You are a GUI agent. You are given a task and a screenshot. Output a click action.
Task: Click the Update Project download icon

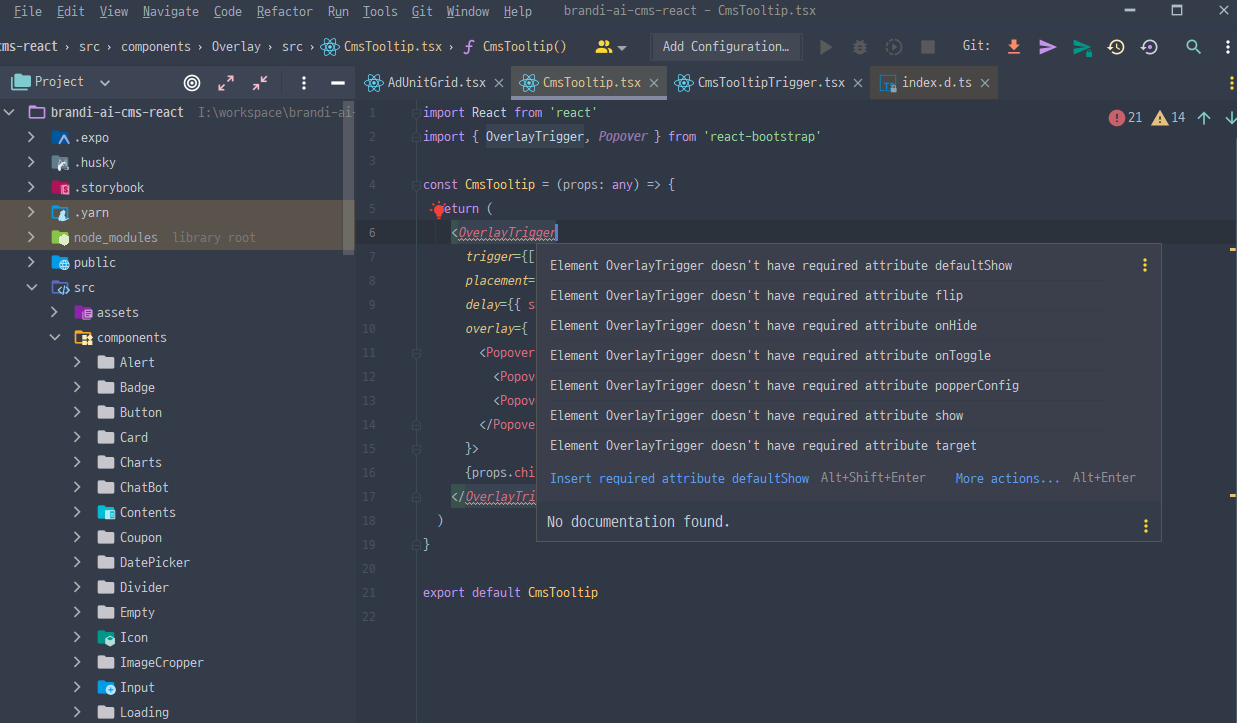[x=1013, y=45]
